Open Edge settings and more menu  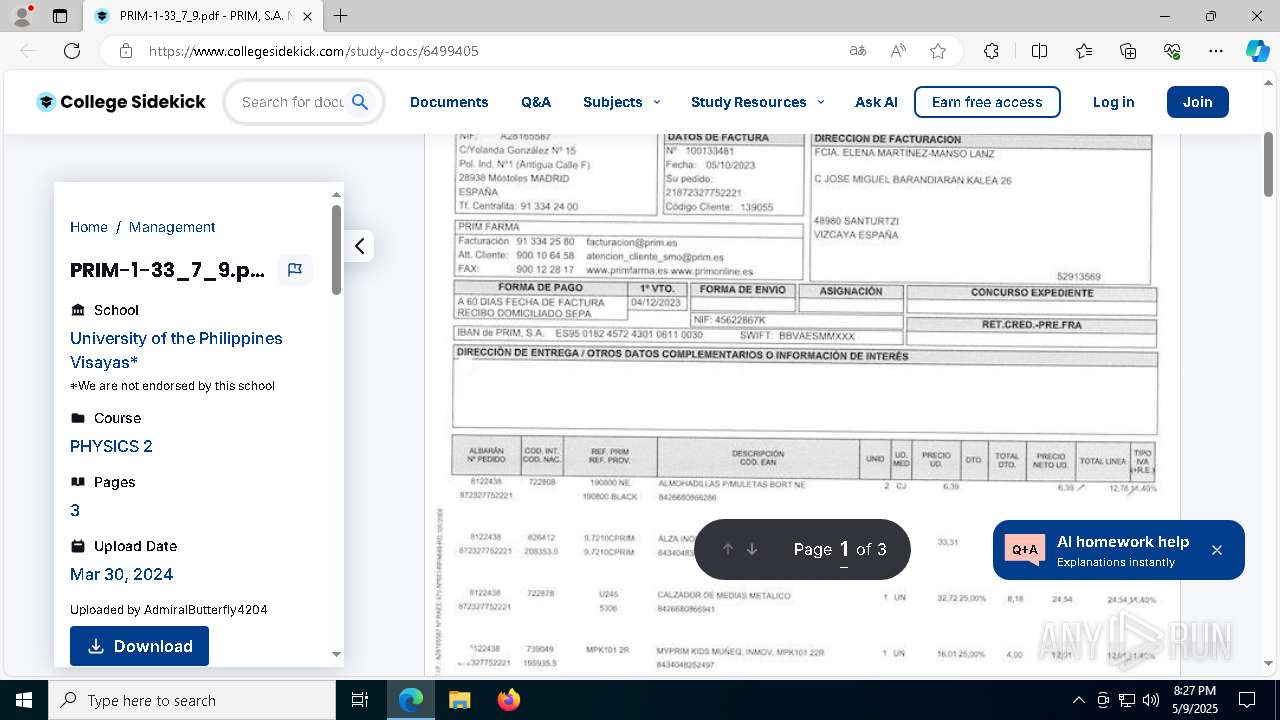pyautogui.click(x=1216, y=51)
